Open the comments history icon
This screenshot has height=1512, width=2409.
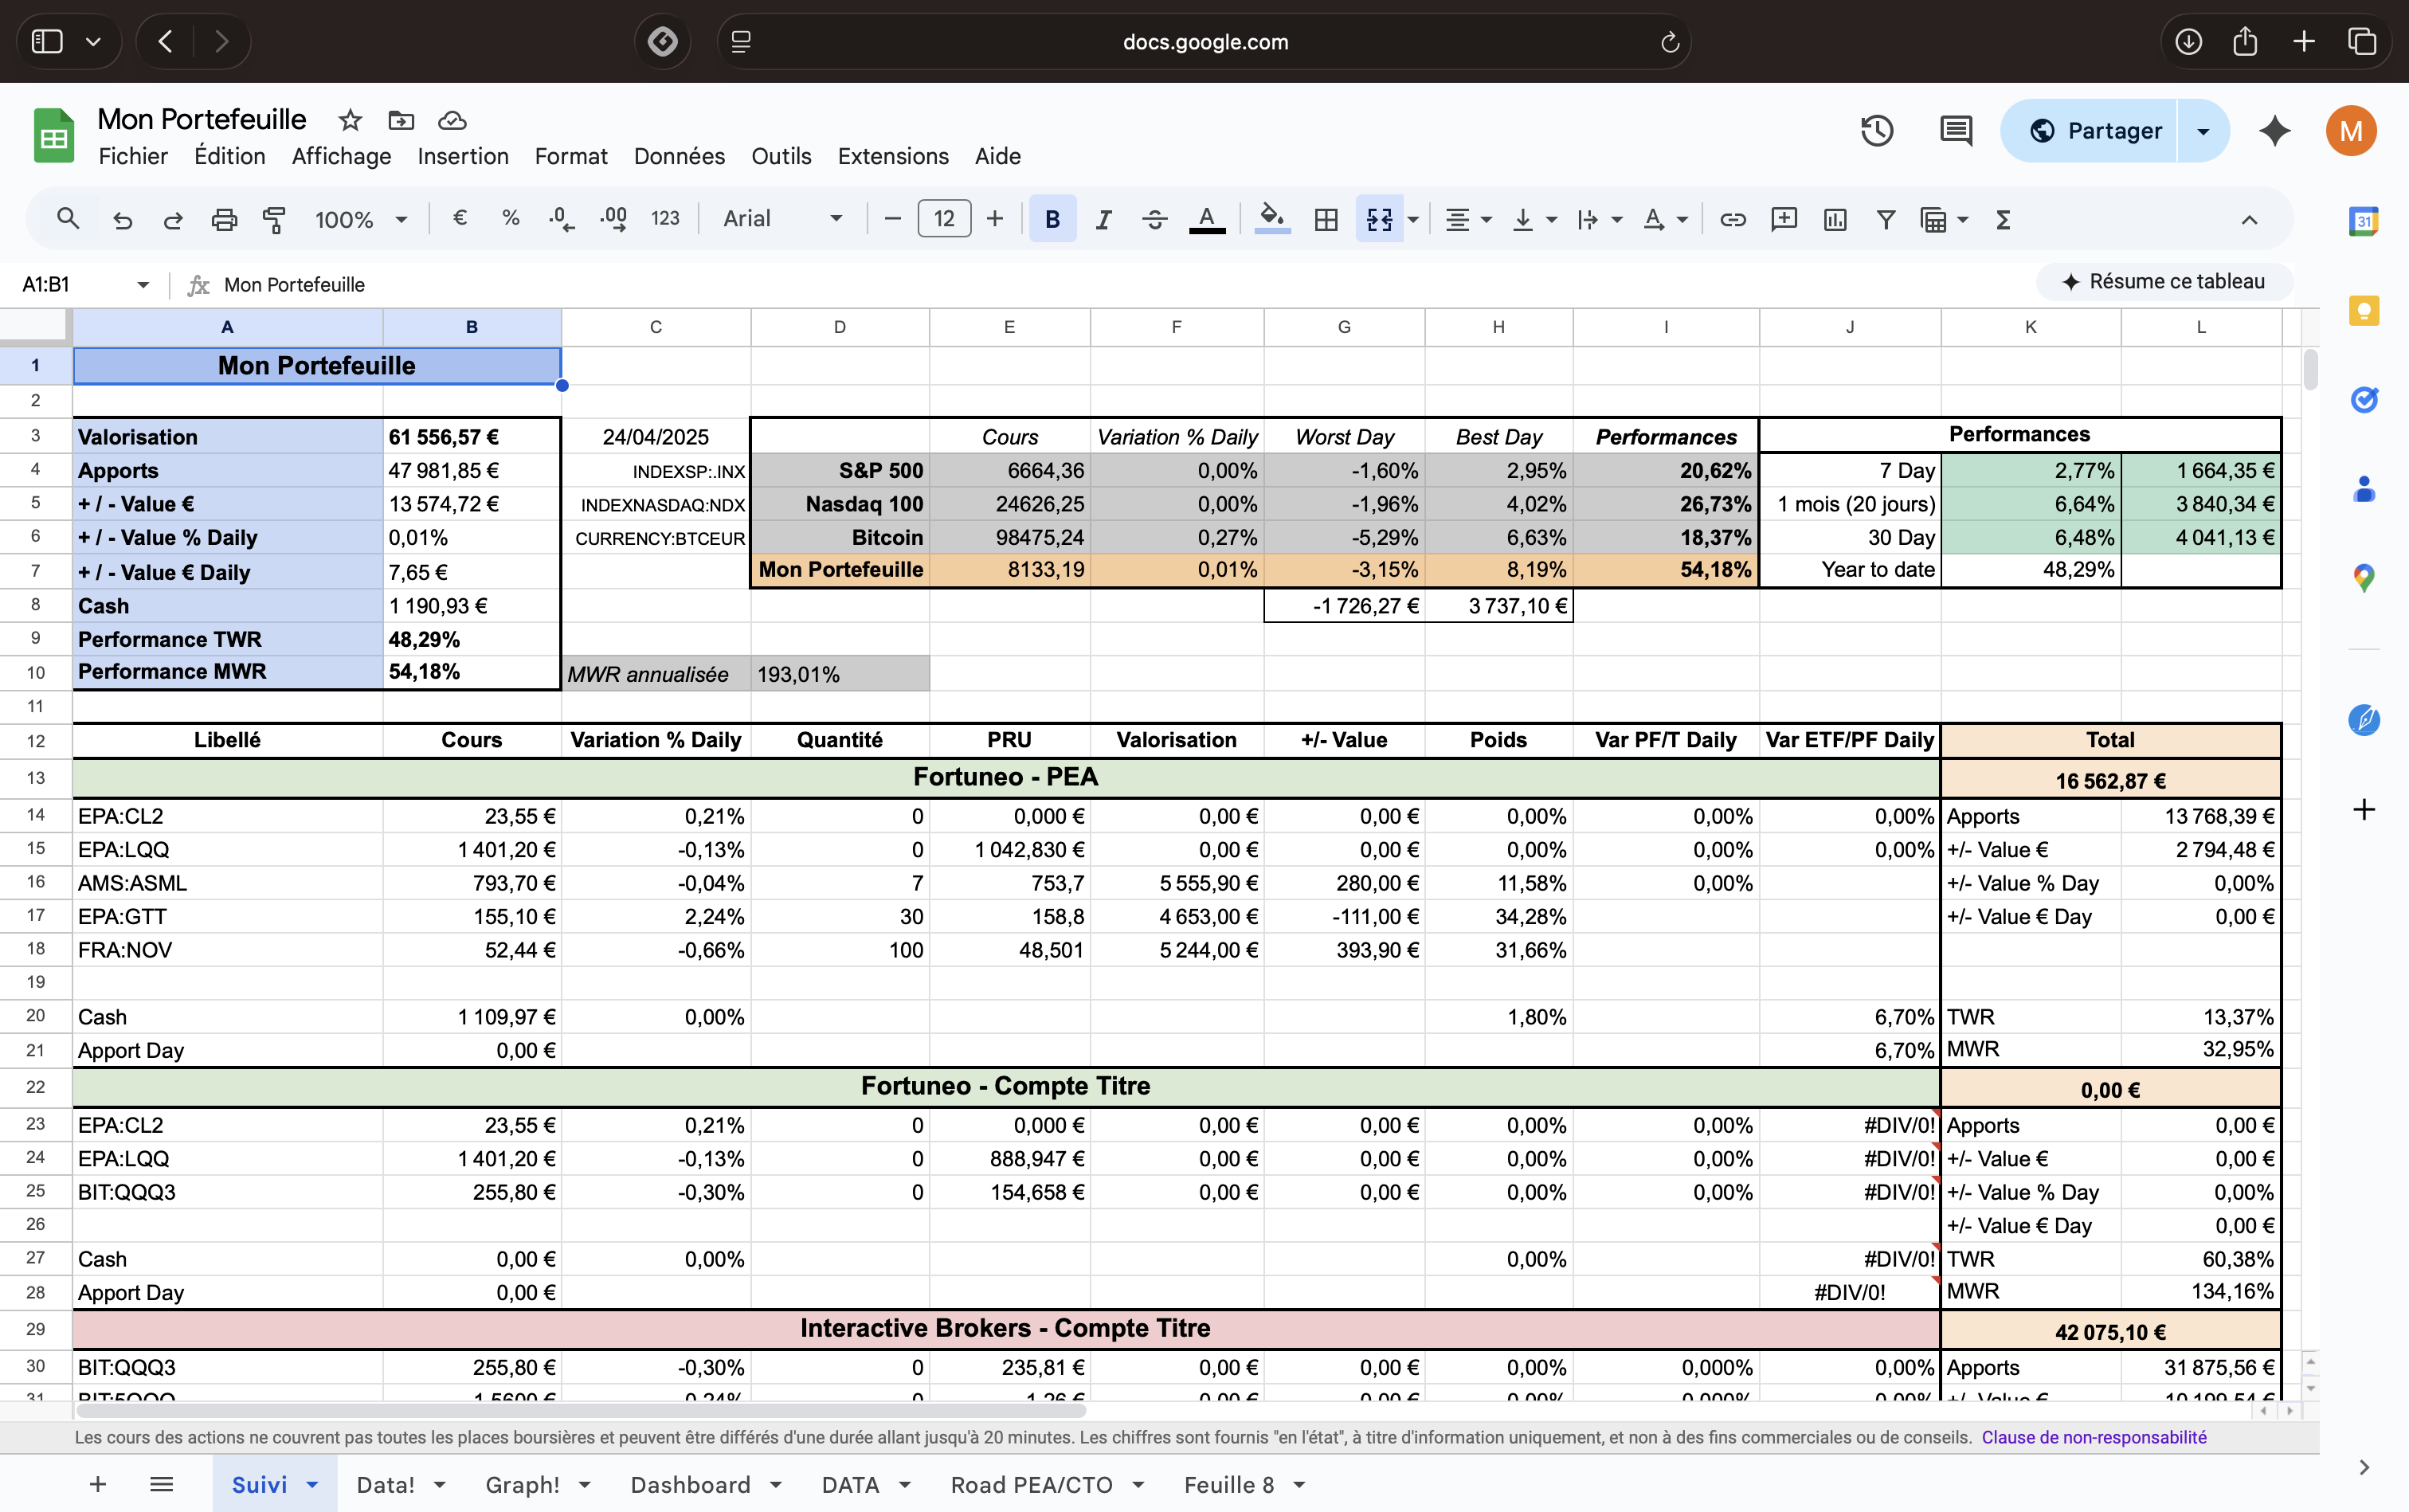point(1955,131)
